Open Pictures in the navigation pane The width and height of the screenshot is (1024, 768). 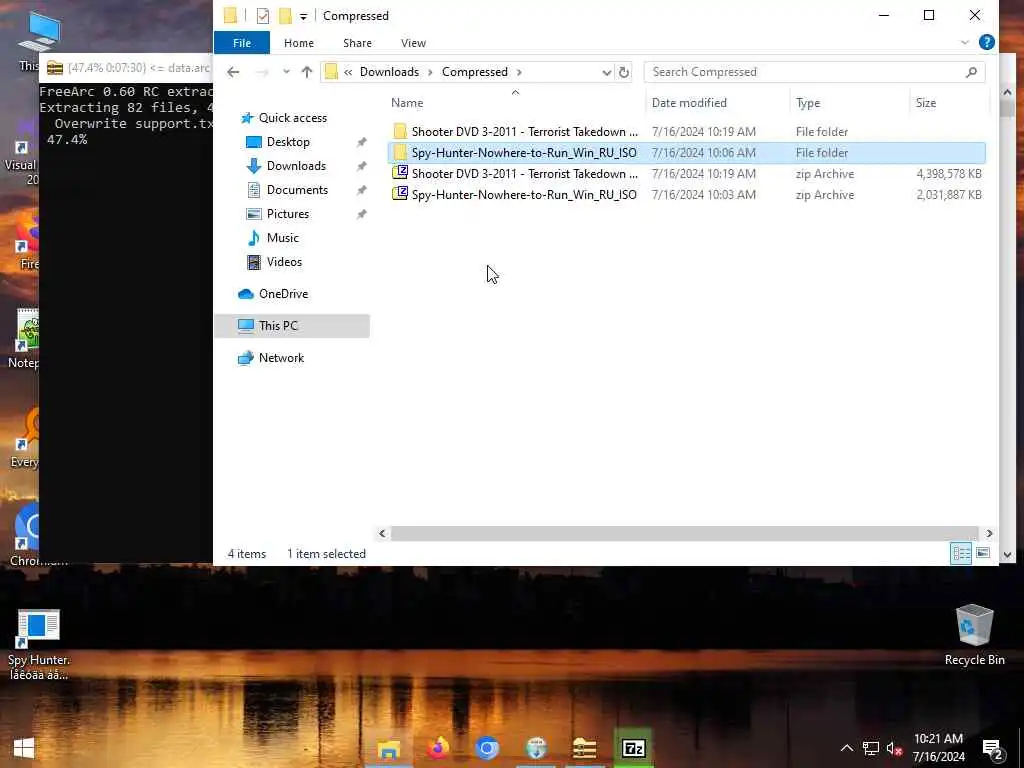287,214
